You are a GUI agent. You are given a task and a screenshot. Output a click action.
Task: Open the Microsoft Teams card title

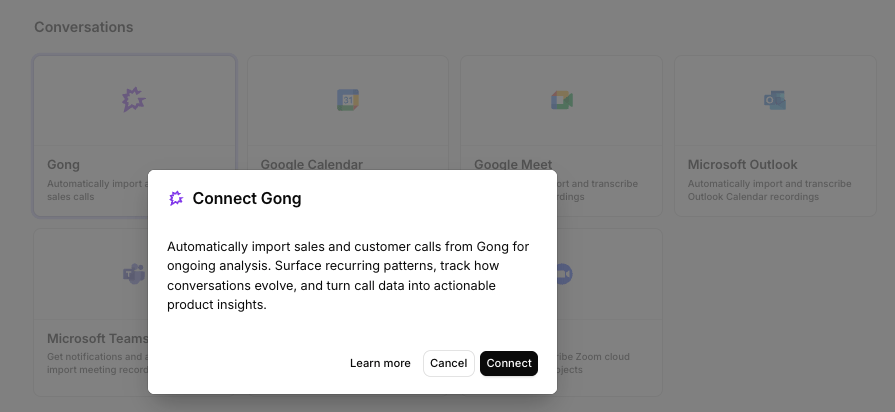(98, 338)
